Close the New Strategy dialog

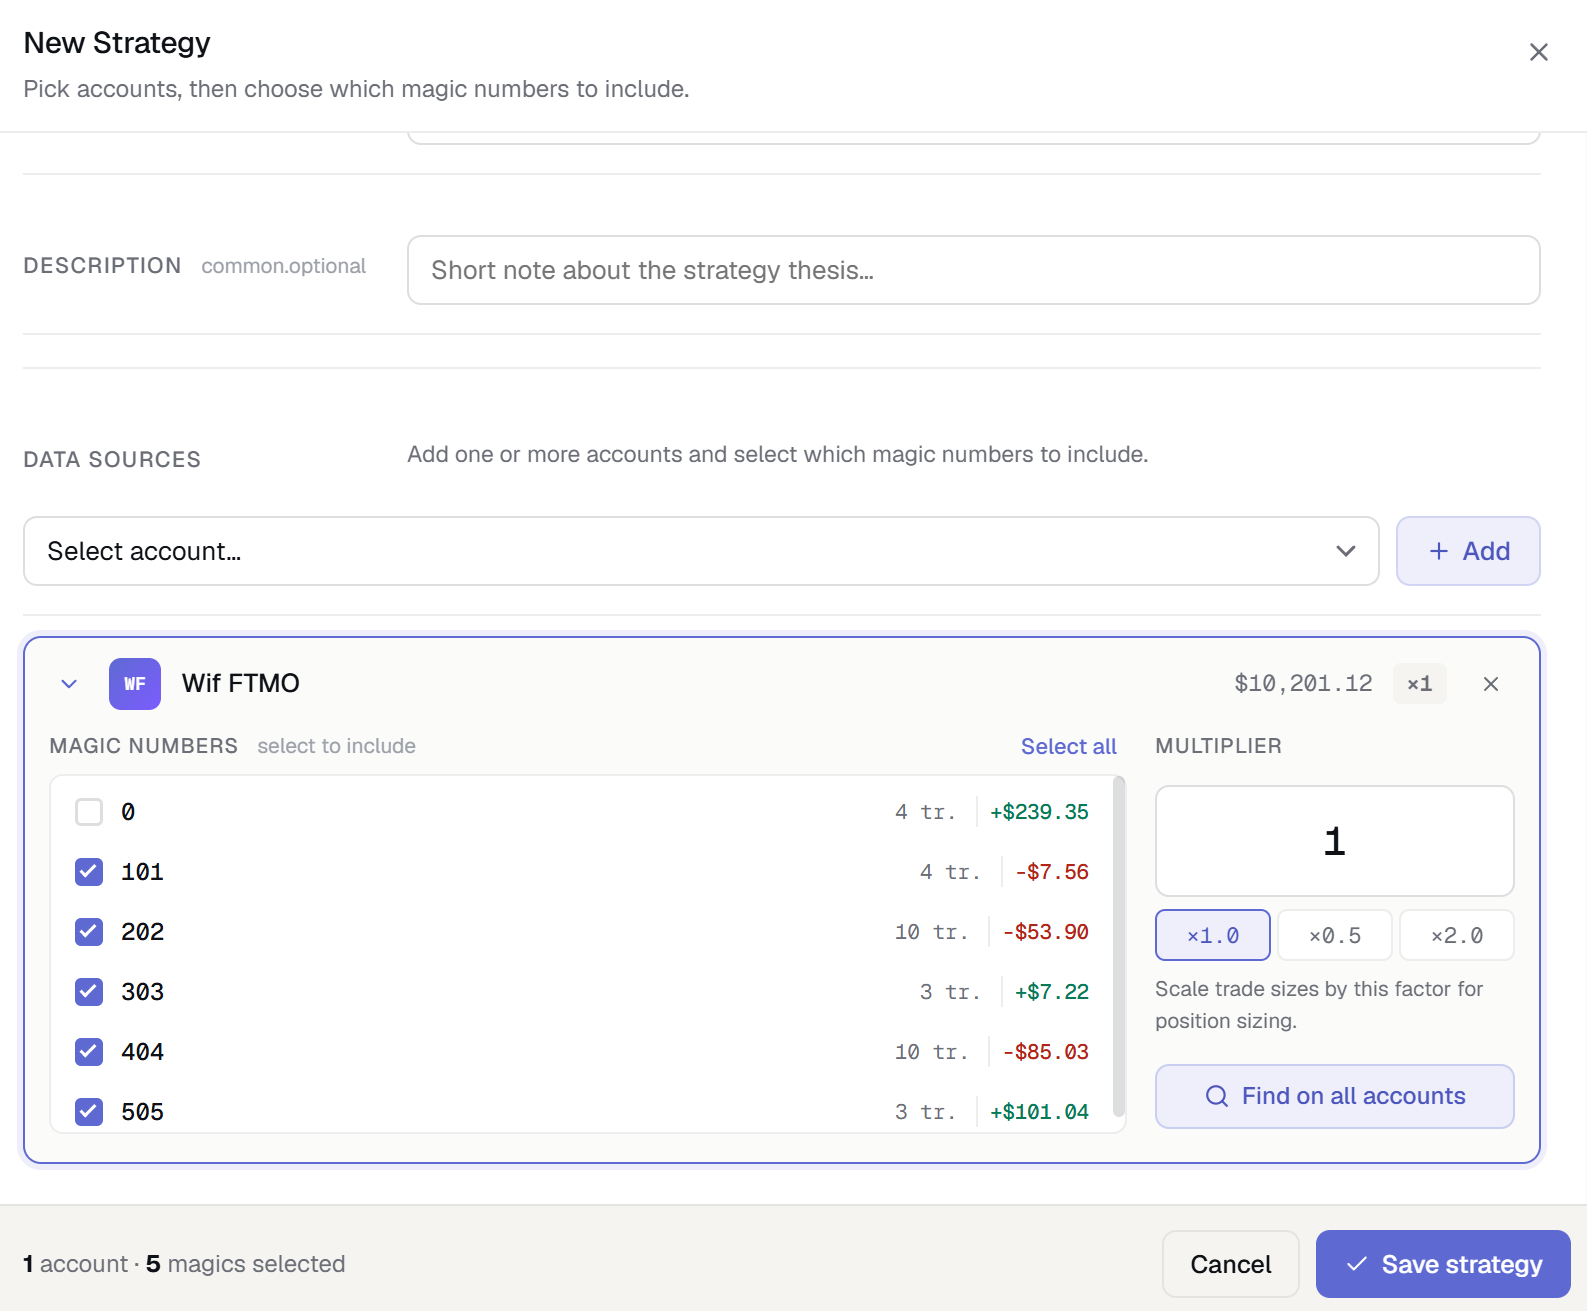coord(1538,52)
